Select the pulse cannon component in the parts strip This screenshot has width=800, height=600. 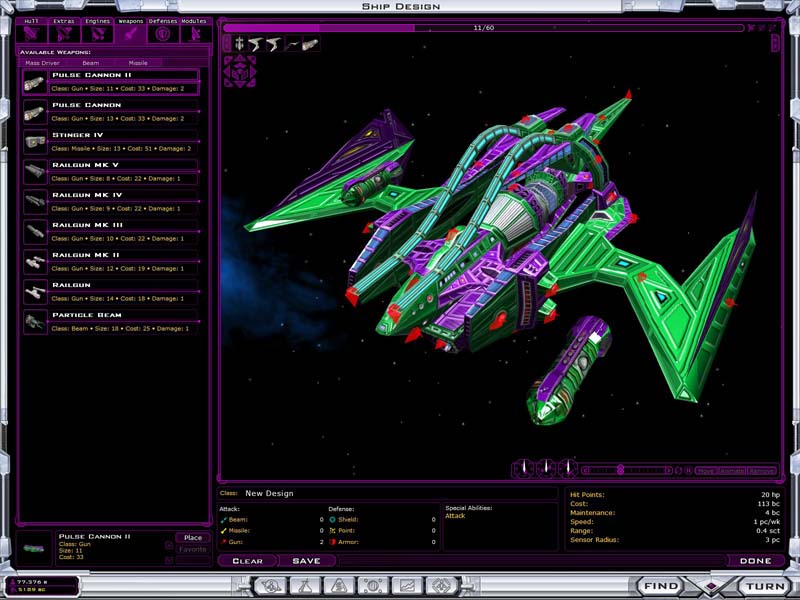click(310, 44)
